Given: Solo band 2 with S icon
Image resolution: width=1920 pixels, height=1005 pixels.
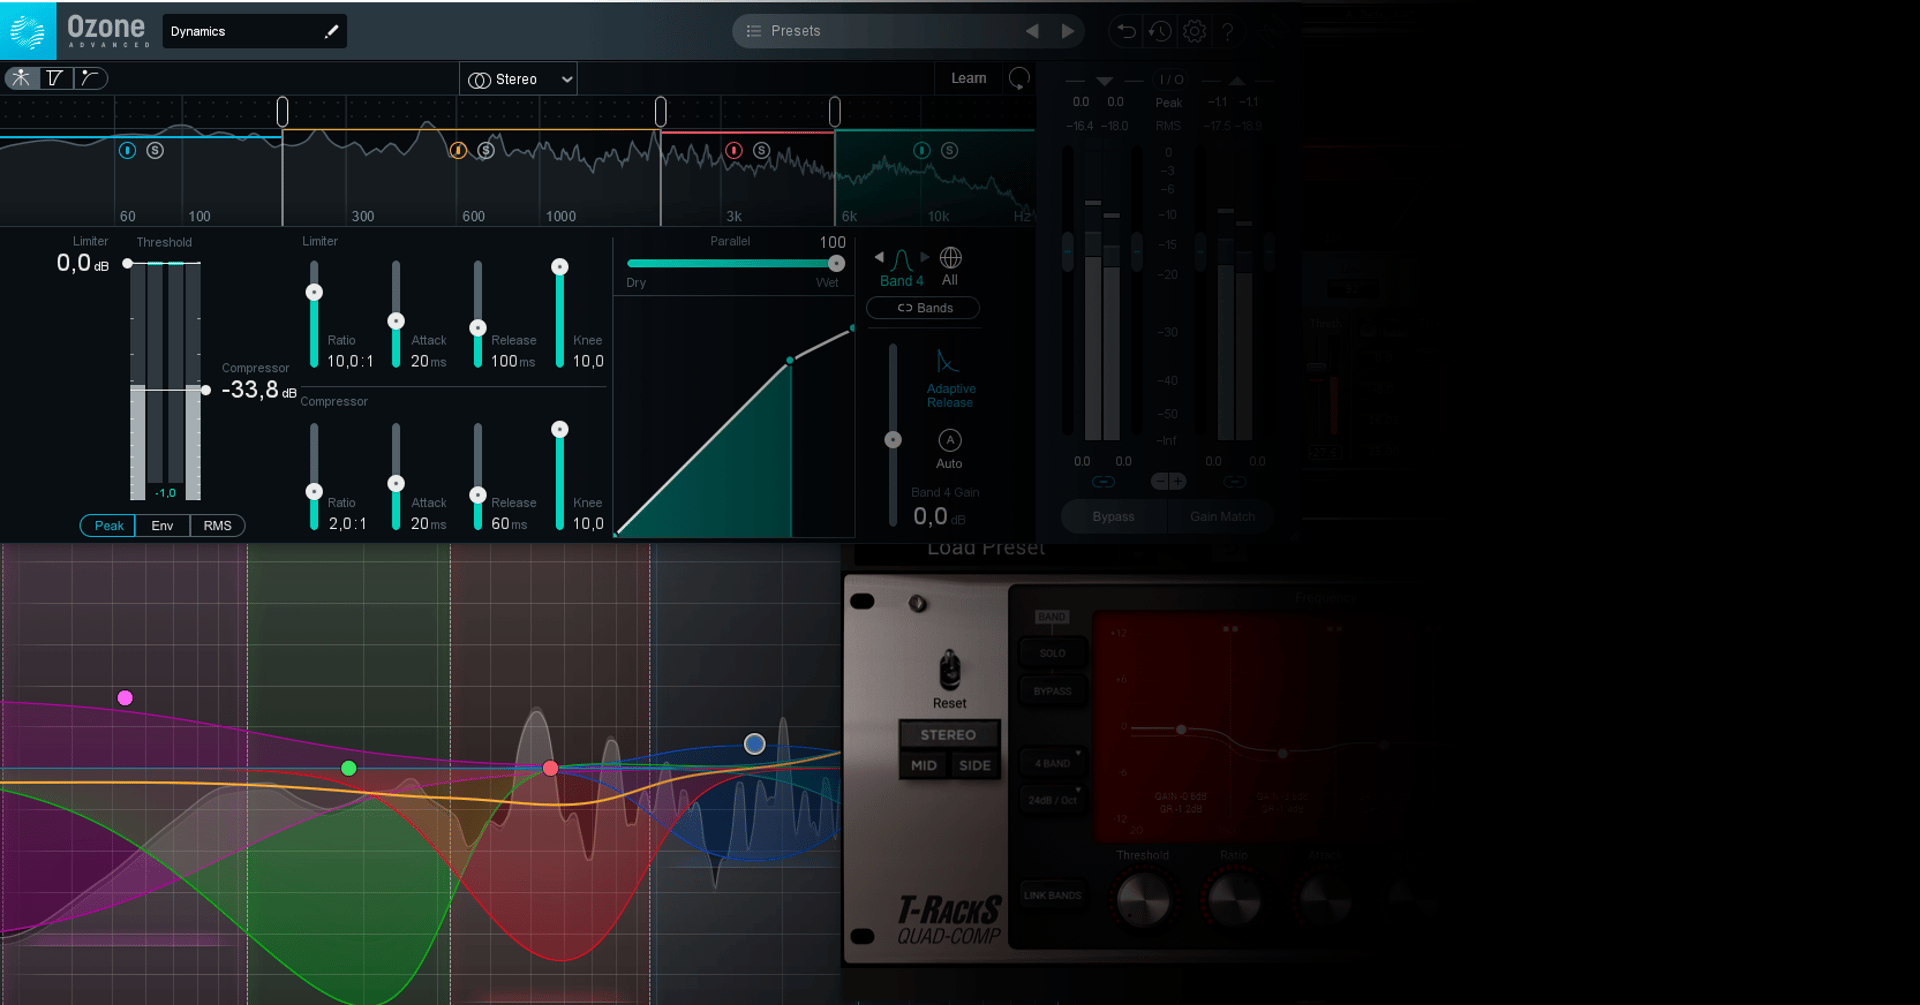Looking at the screenshot, I should (x=486, y=150).
